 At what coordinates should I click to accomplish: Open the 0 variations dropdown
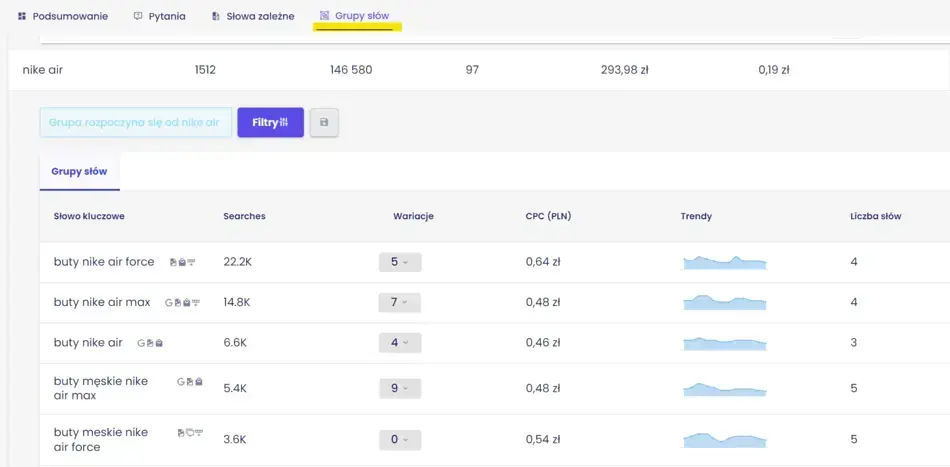[x=399, y=440]
